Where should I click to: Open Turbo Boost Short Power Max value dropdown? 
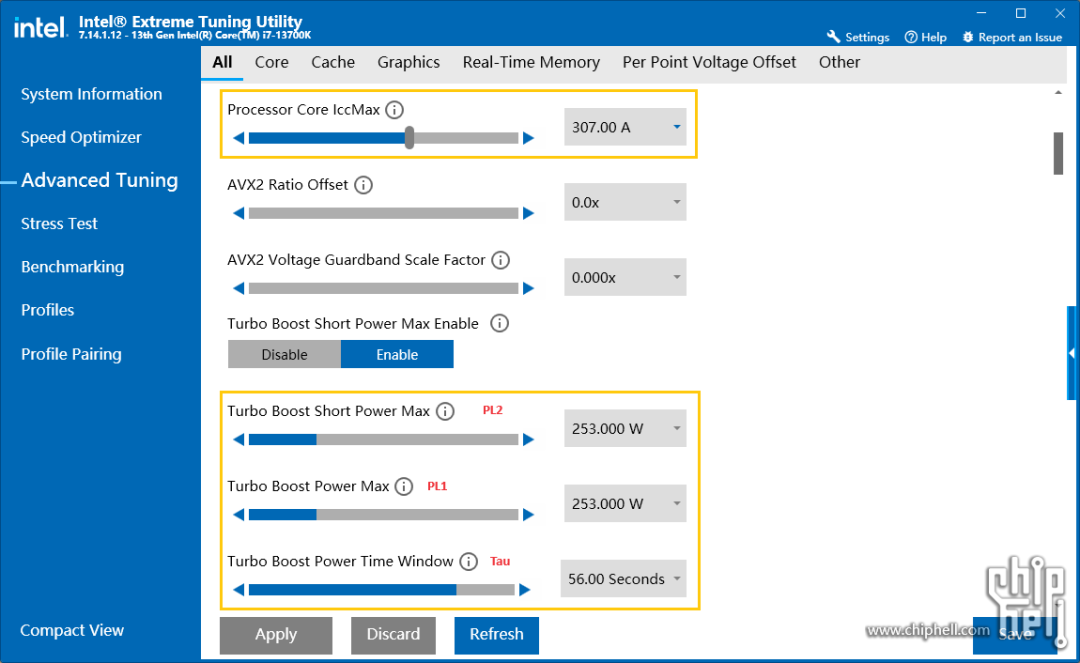click(x=625, y=429)
